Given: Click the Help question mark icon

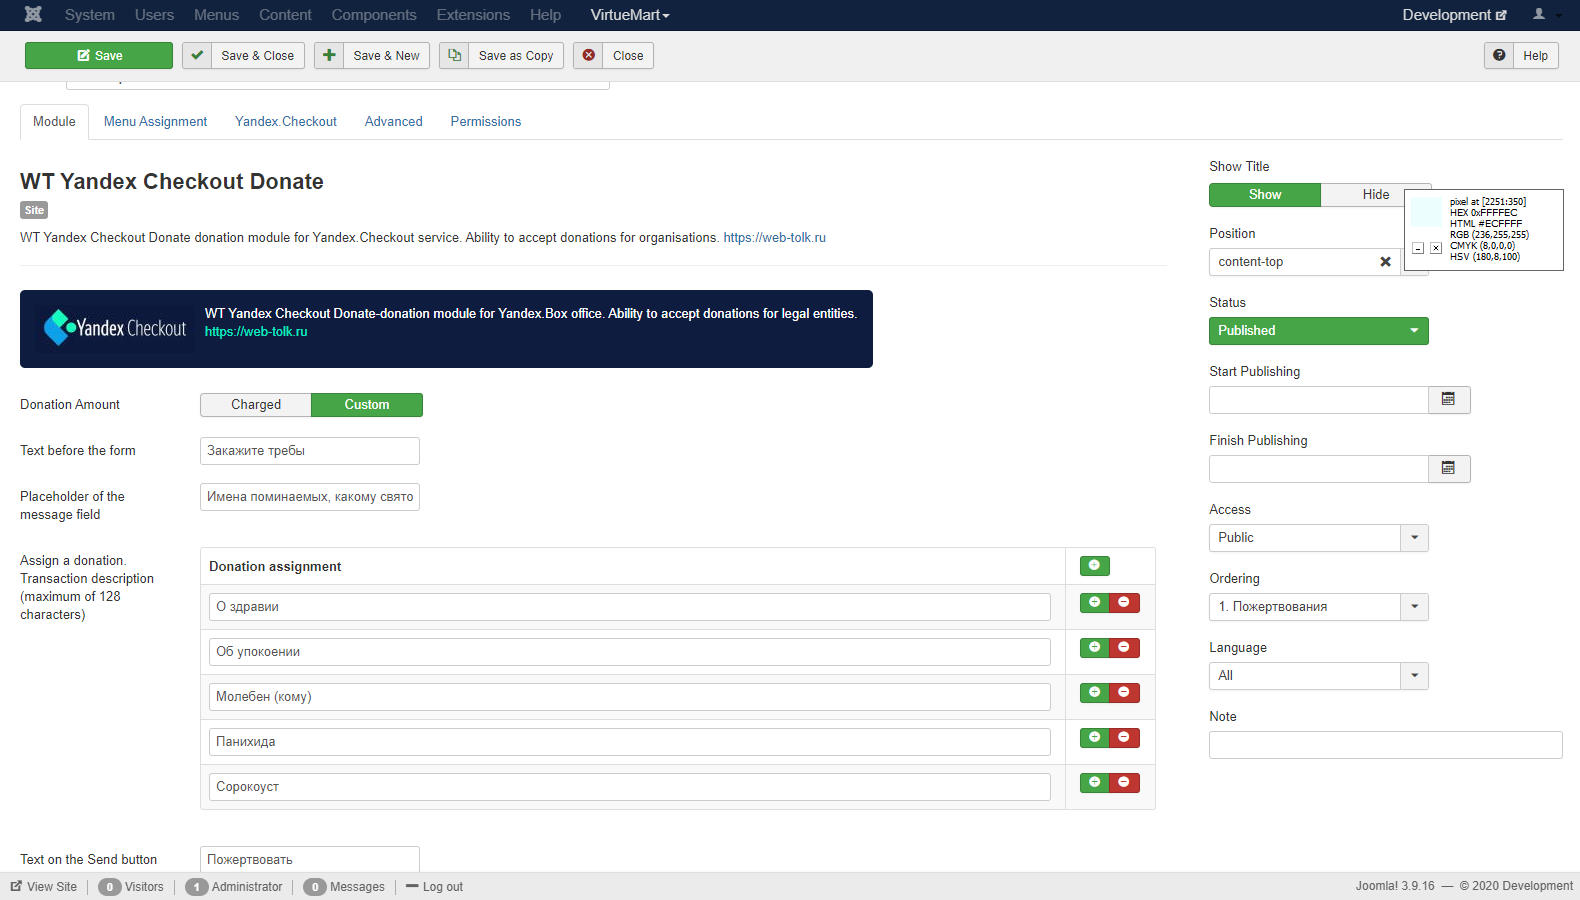Looking at the screenshot, I should pyautogui.click(x=1499, y=55).
